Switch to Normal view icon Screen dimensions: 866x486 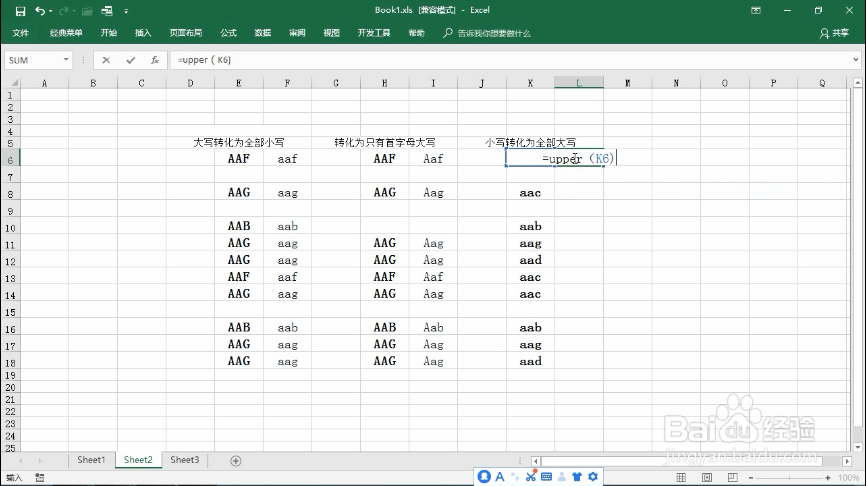pyautogui.click(x=681, y=478)
